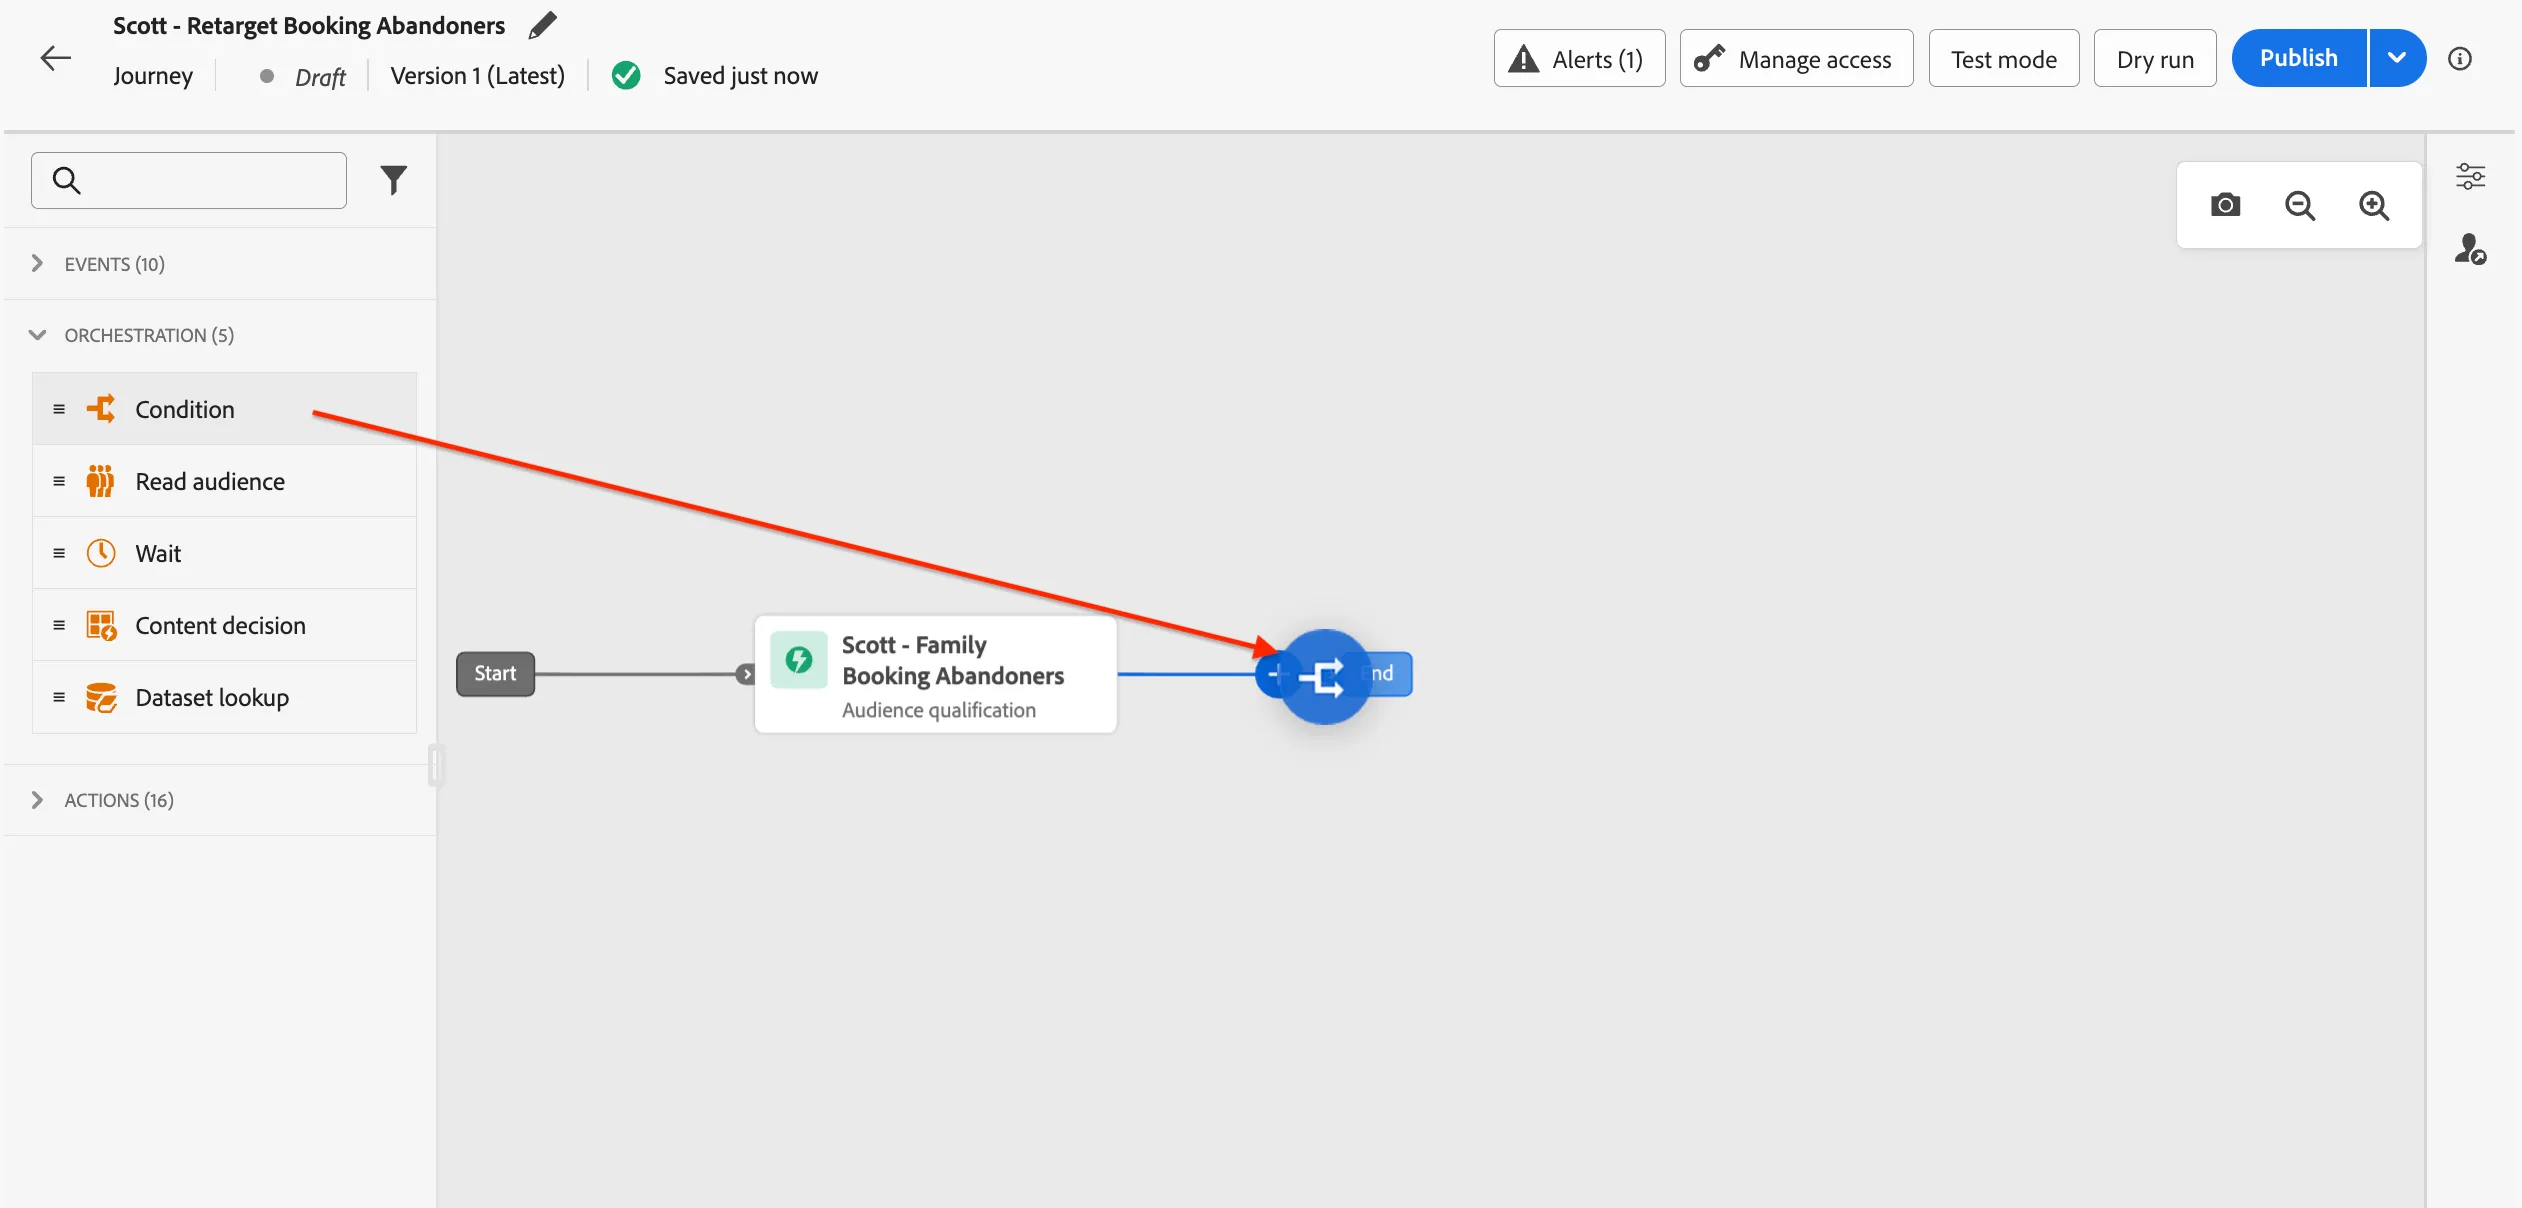Click the left panel collapse handle

pyautogui.click(x=436, y=765)
